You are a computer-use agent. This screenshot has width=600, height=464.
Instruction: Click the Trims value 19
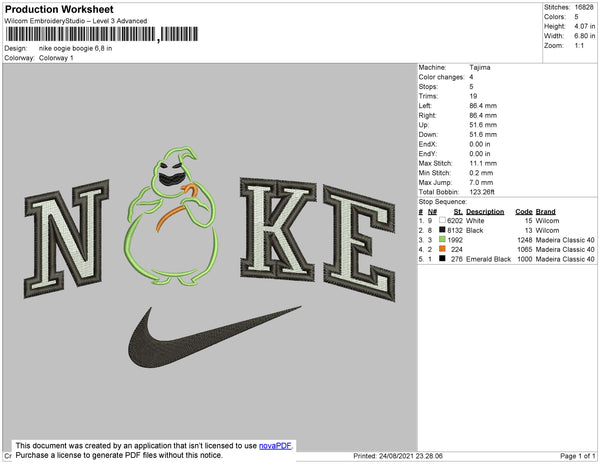pos(473,96)
